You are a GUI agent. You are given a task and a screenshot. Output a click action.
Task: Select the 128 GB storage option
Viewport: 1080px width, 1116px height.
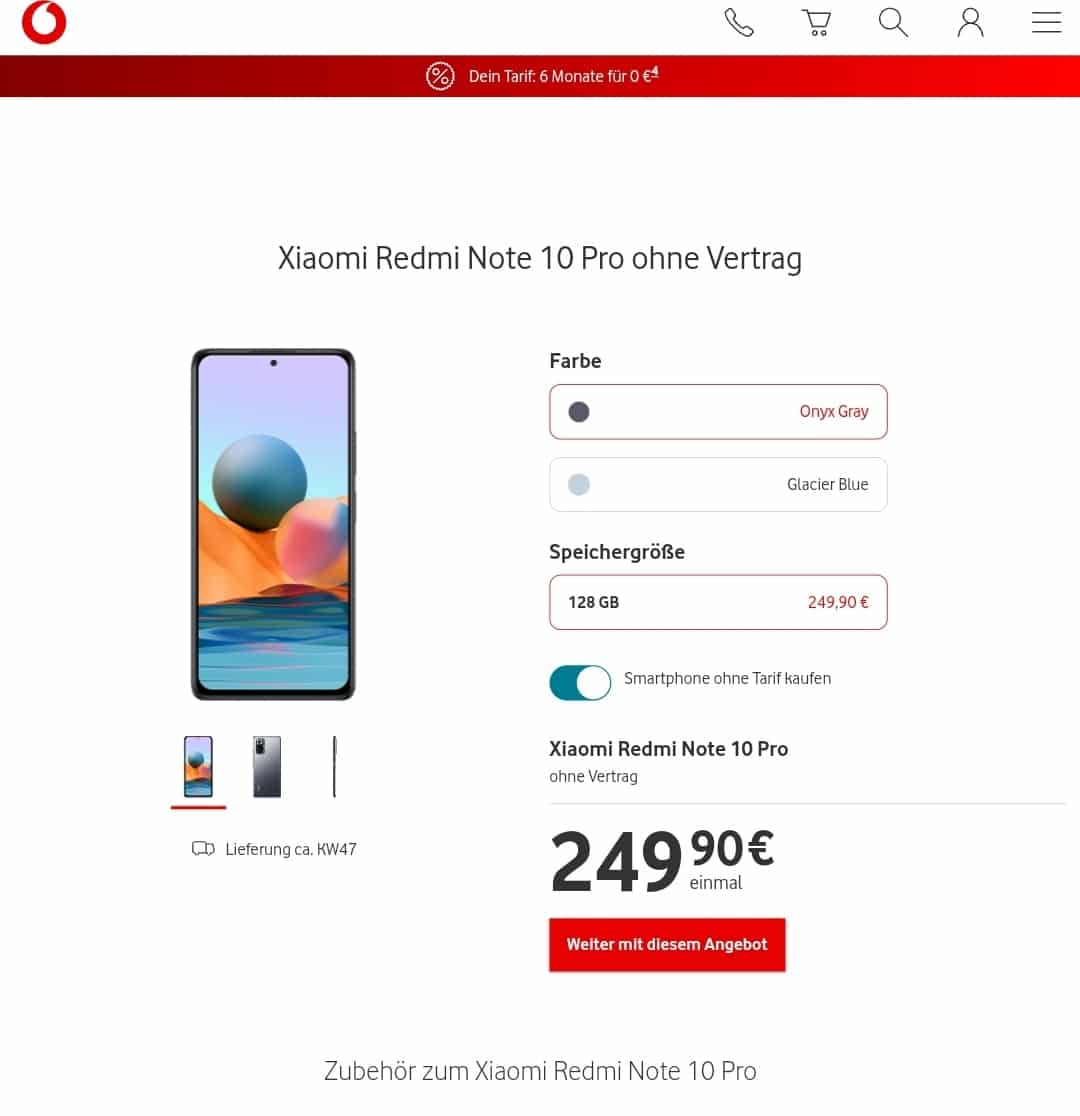click(x=718, y=603)
